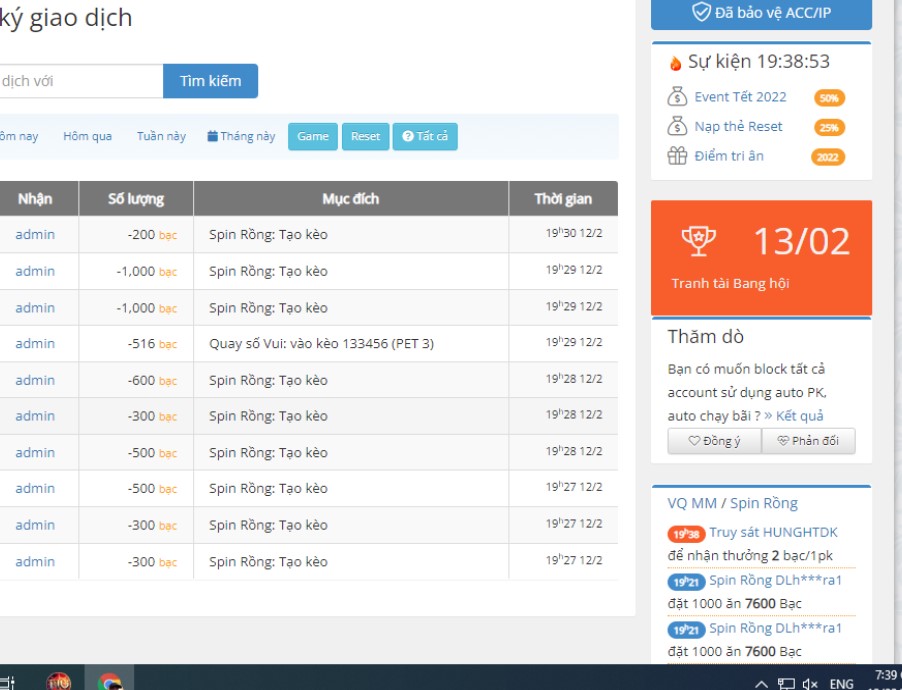The image size is (902, 690).
Task: Vote Phản đối in the poll
Action: point(808,441)
